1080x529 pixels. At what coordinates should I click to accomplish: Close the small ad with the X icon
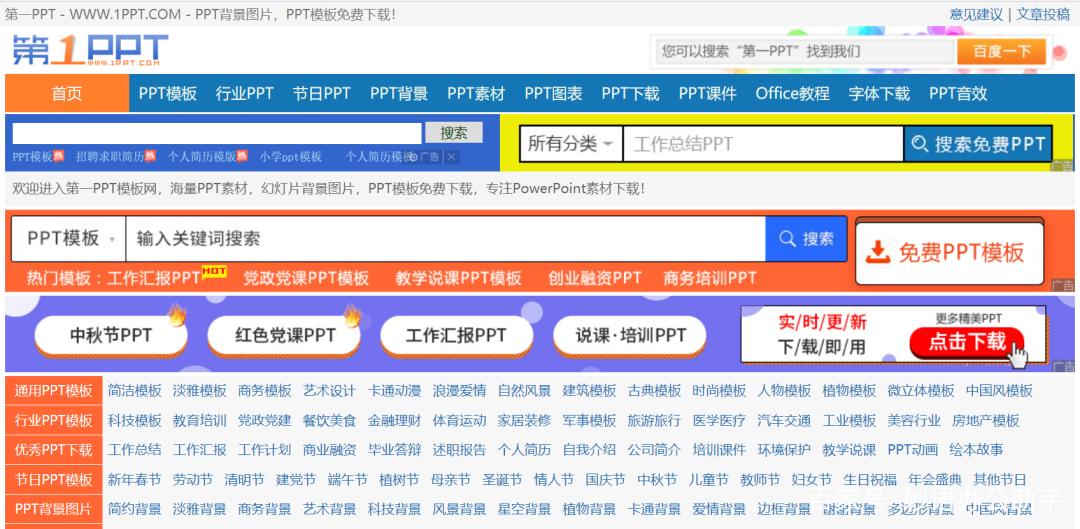[451, 157]
